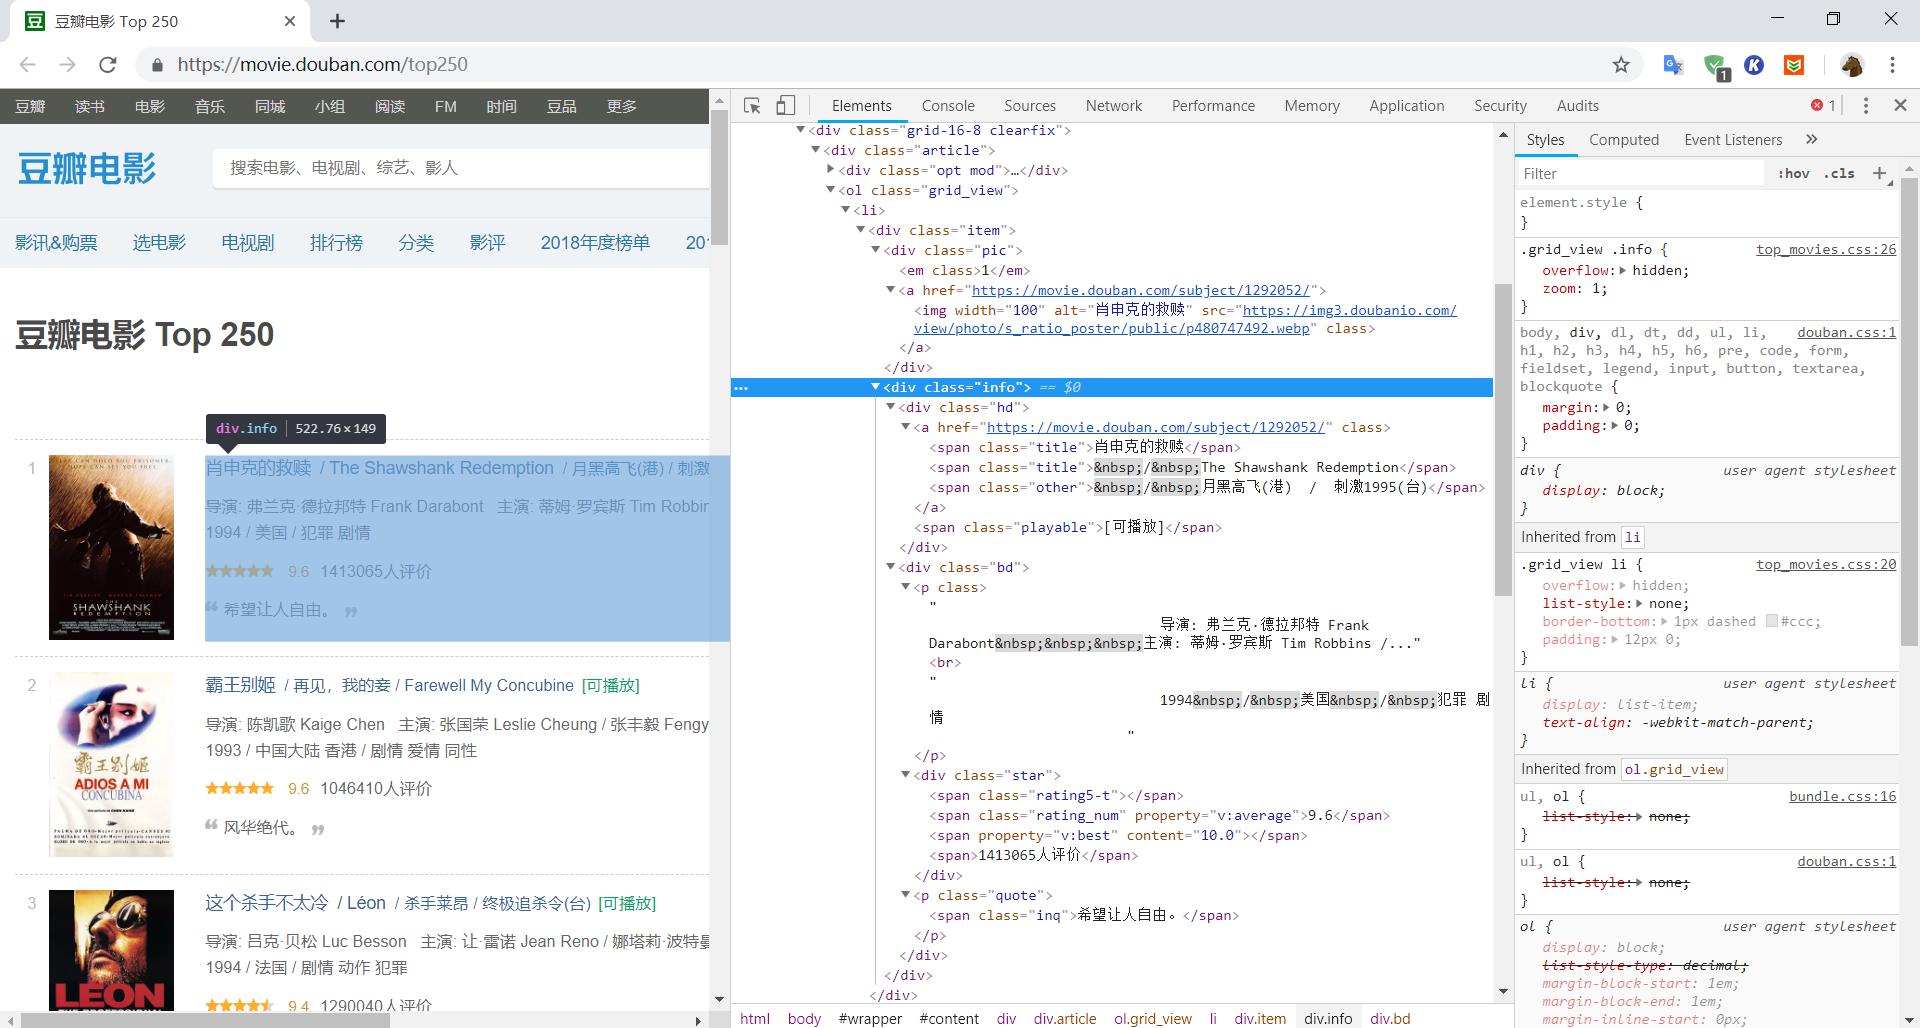Viewport: 1920px width, 1028px height.
Task: Switch to the Sources tab
Action: click(x=1030, y=106)
